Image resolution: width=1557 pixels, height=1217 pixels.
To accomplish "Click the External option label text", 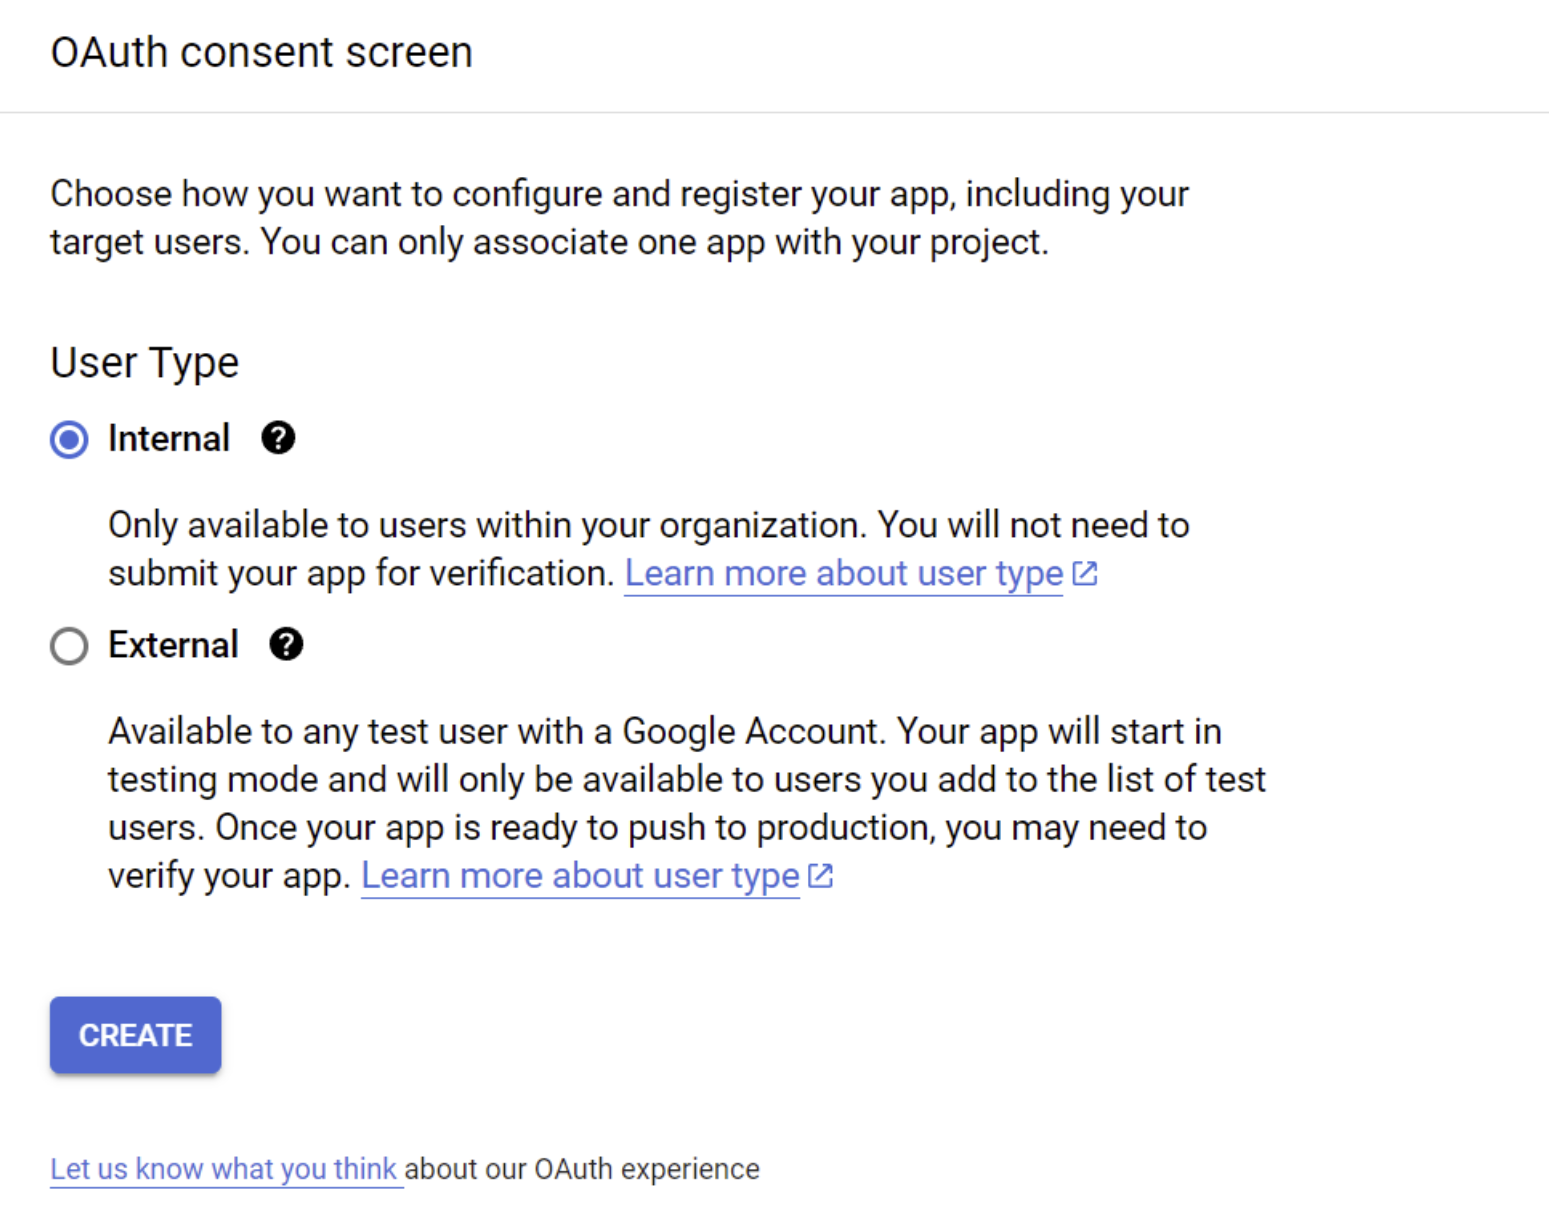I will (173, 645).
